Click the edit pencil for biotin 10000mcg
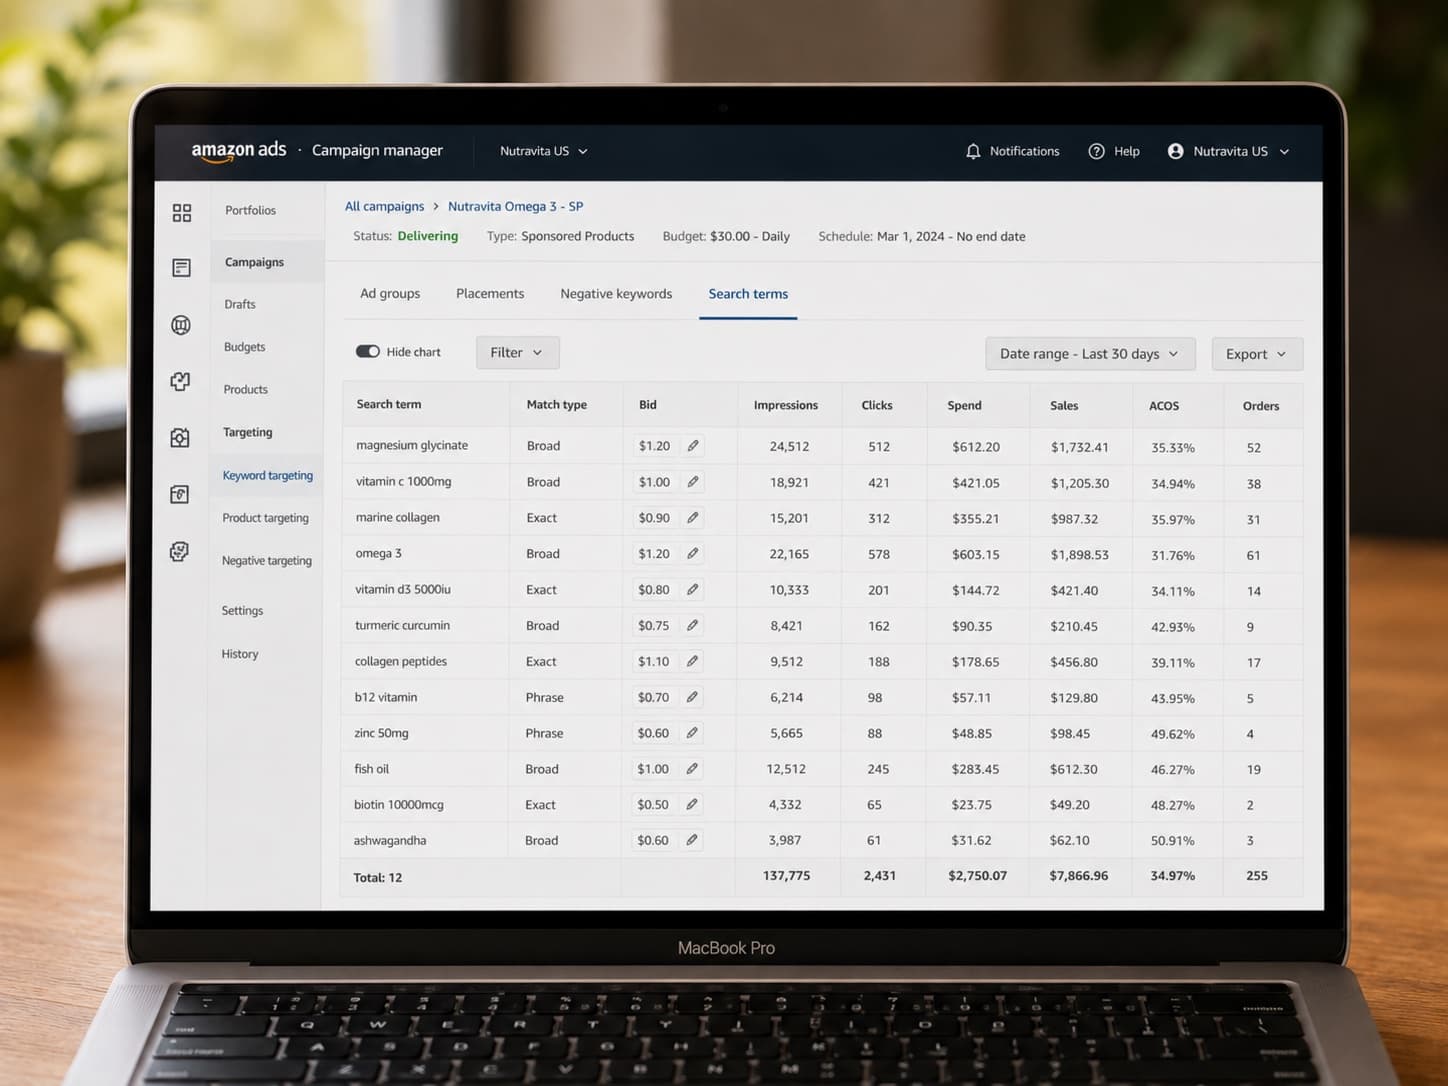The image size is (1448, 1086). click(x=691, y=805)
